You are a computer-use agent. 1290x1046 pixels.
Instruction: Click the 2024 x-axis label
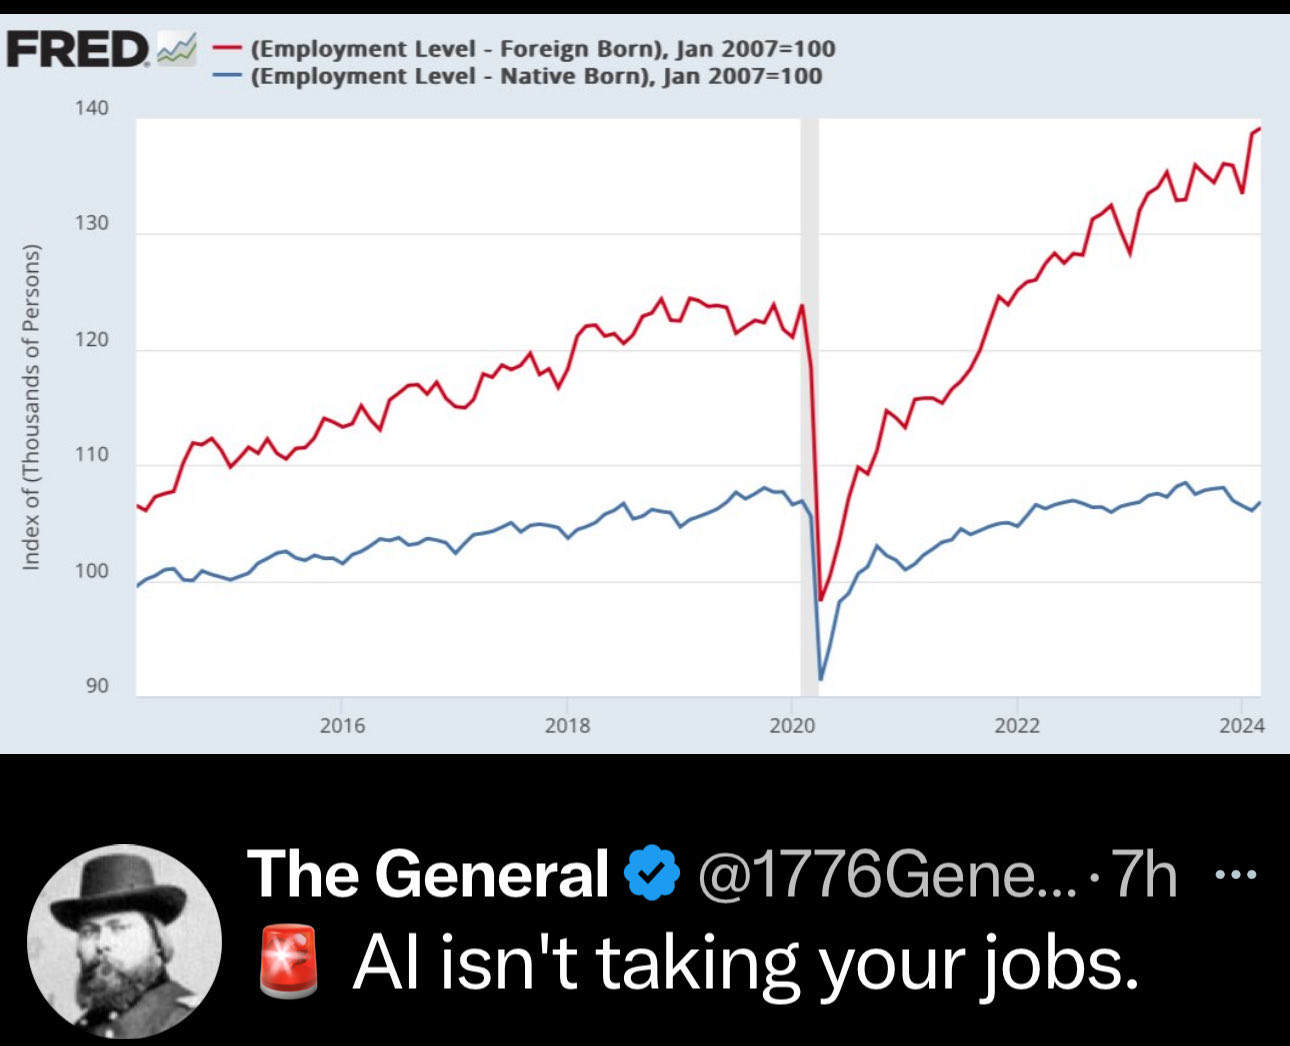(1241, 725)
